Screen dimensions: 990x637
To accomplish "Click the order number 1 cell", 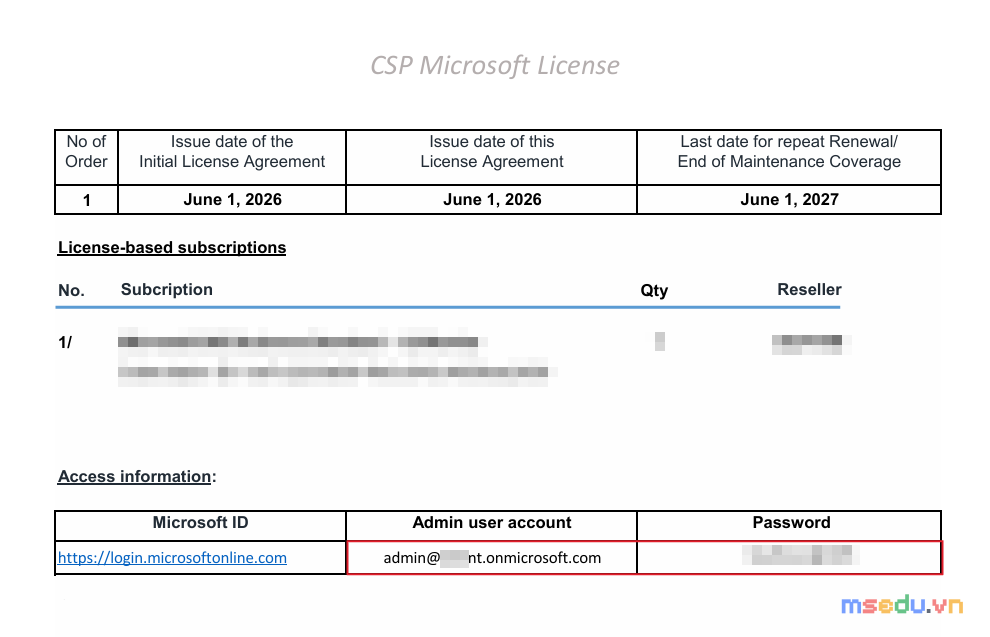I will (86, 200).
